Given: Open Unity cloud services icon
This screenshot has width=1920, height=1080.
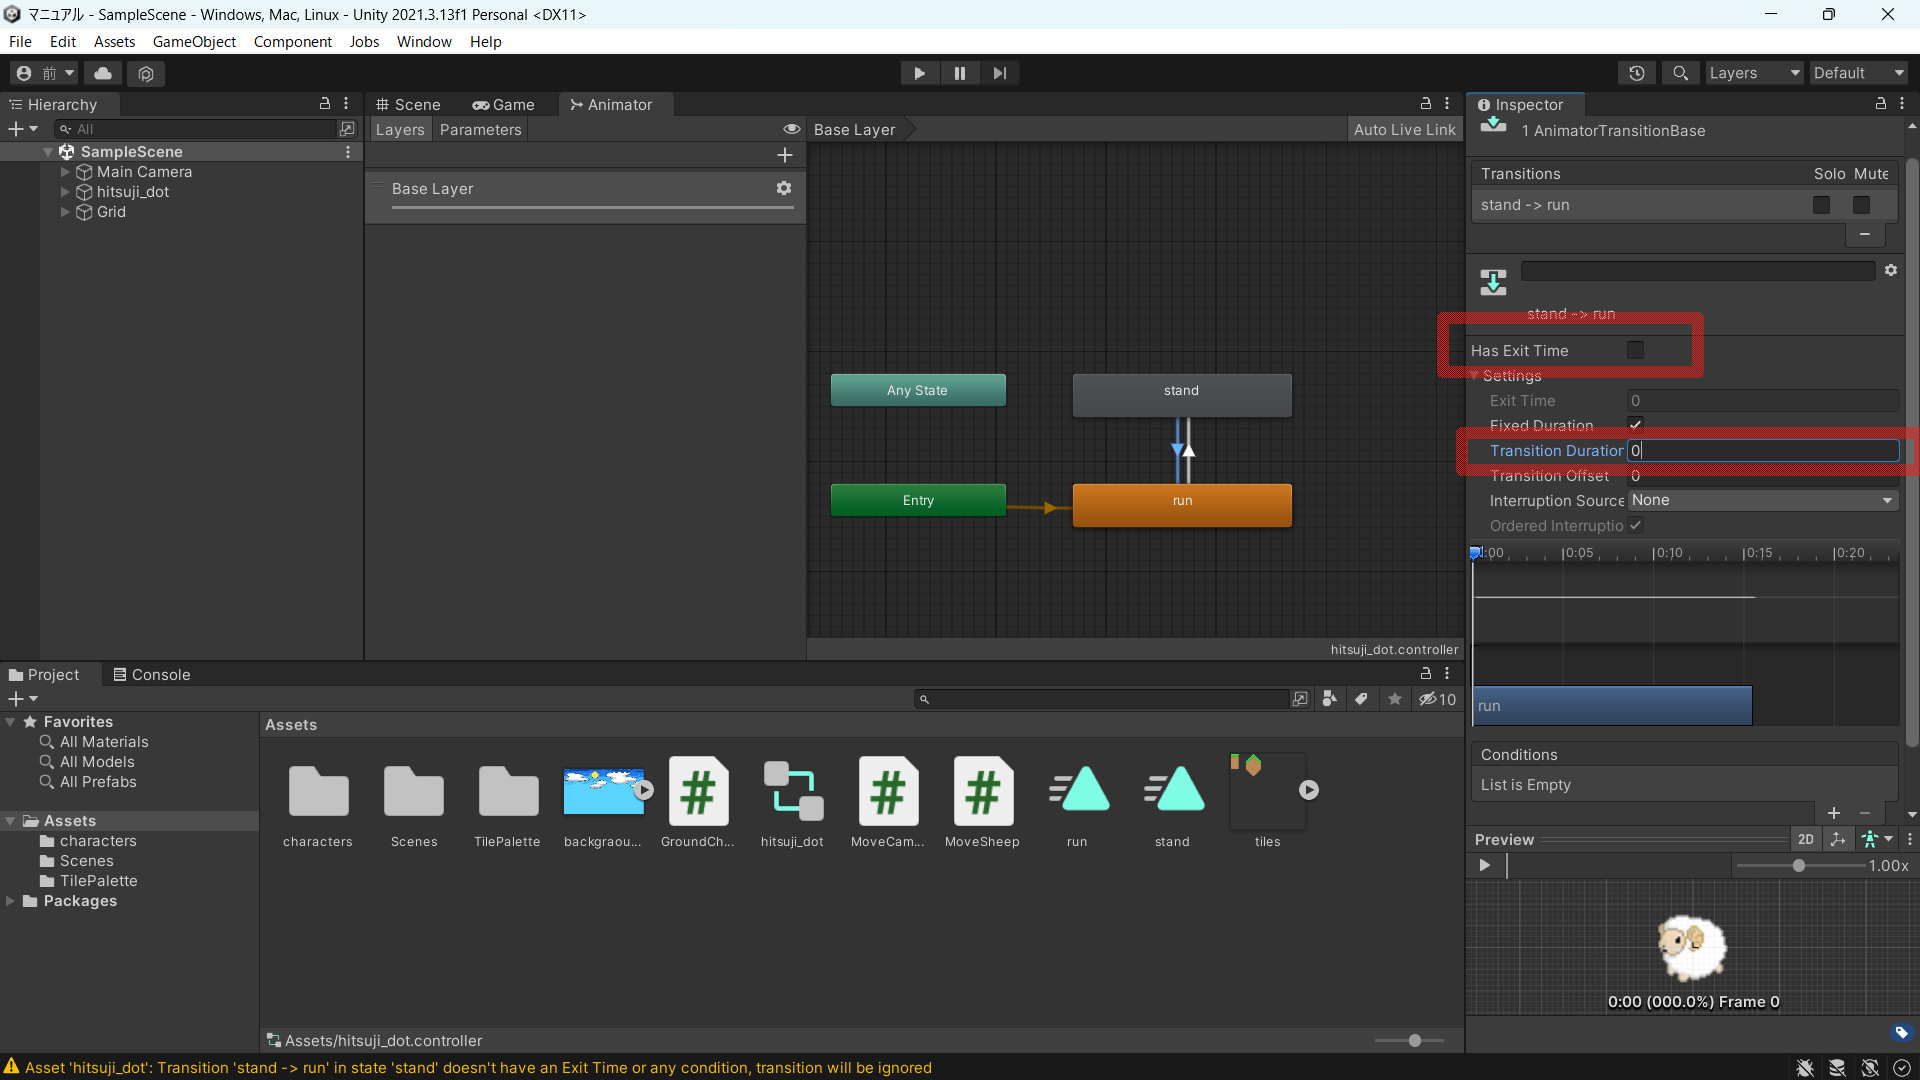Looking at the screenshot, I should [103, 73].
